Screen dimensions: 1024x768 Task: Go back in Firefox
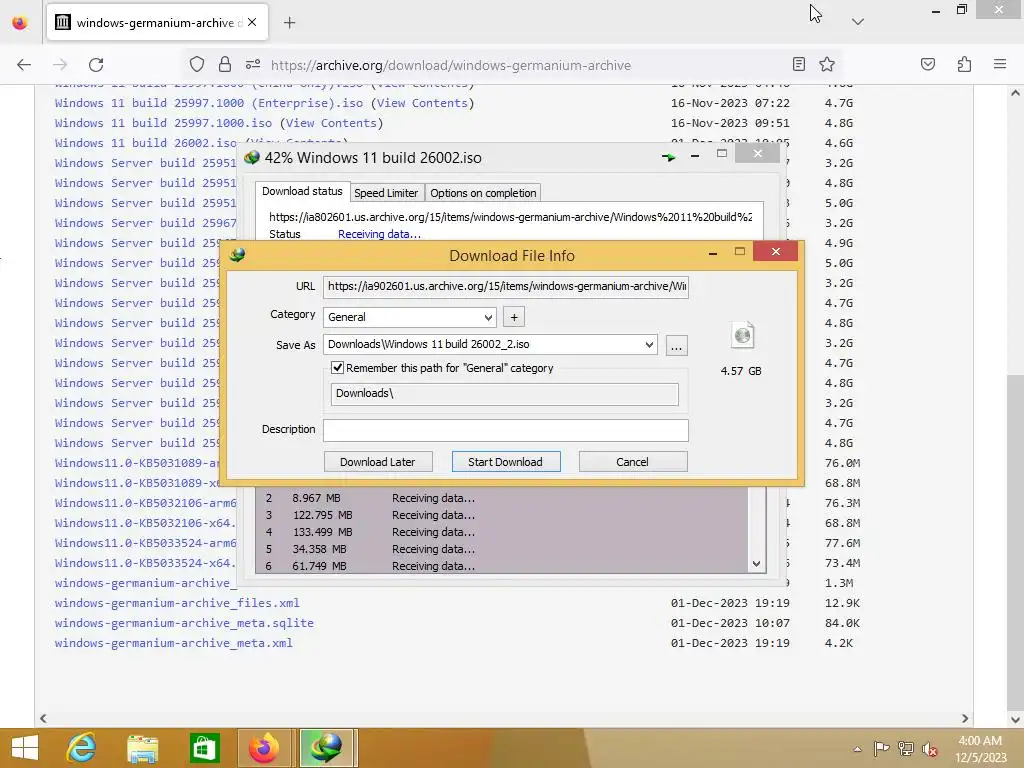pos(24,65)
